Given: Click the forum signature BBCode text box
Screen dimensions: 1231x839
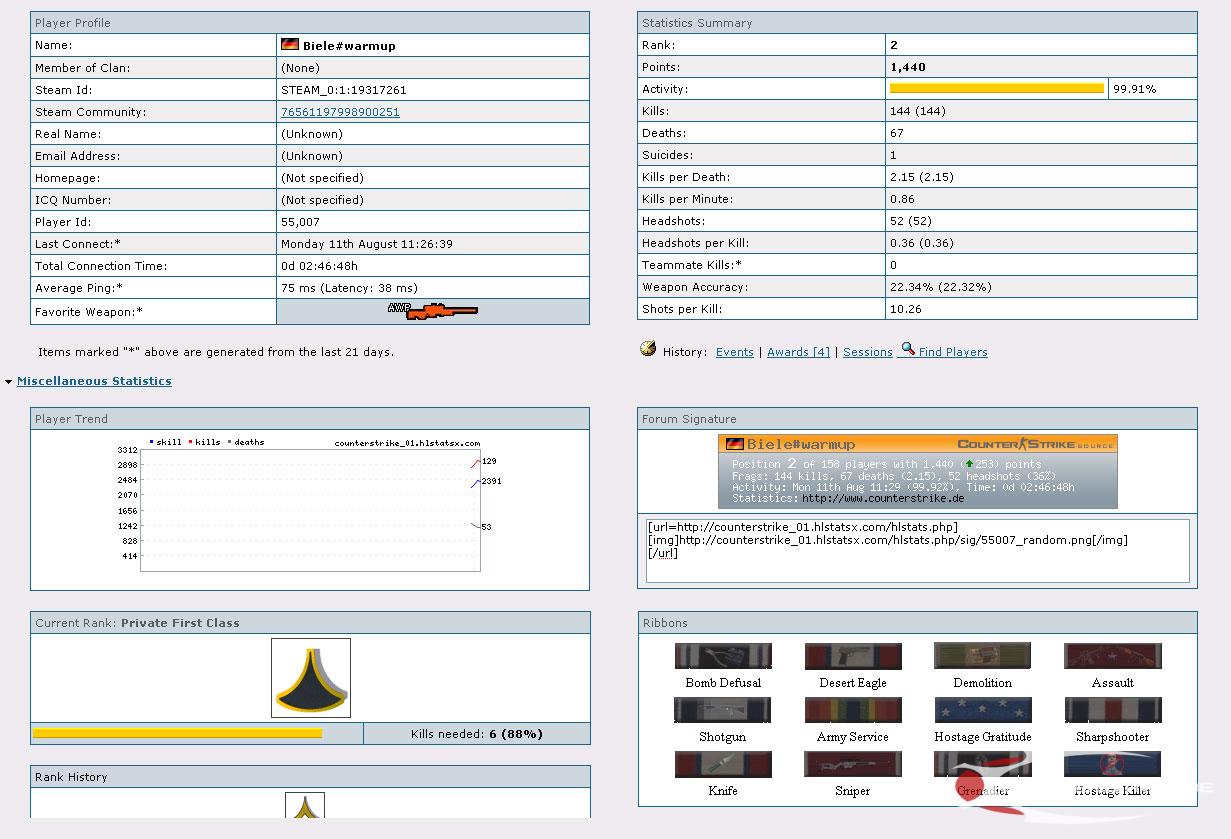Looking at the screenshot, I should [x=917, y=550].
